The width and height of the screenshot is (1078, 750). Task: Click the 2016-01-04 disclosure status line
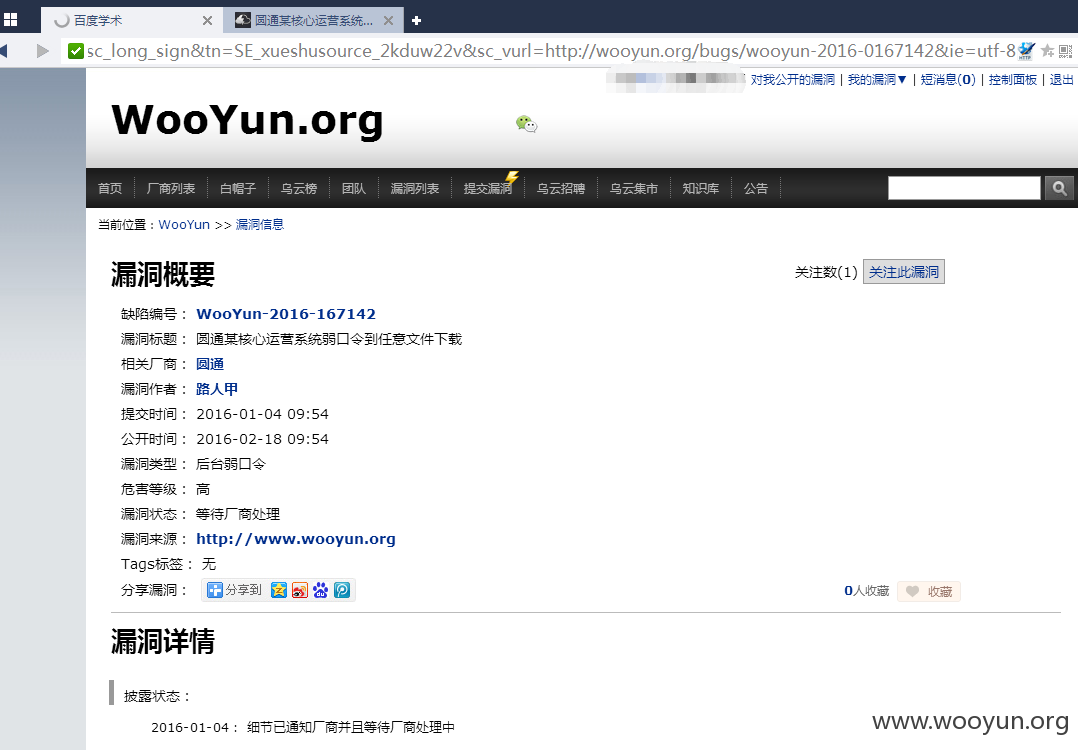click(302, 727)
